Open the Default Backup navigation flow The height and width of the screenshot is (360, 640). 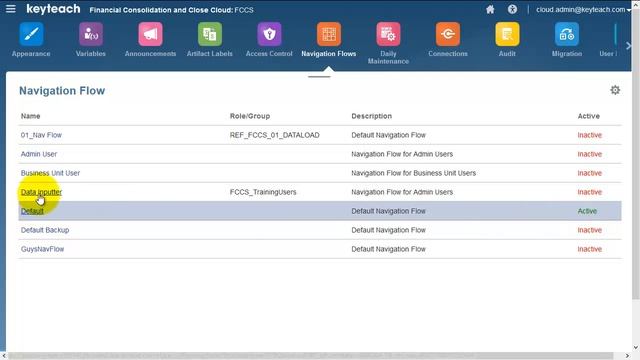tap(45, 230)
